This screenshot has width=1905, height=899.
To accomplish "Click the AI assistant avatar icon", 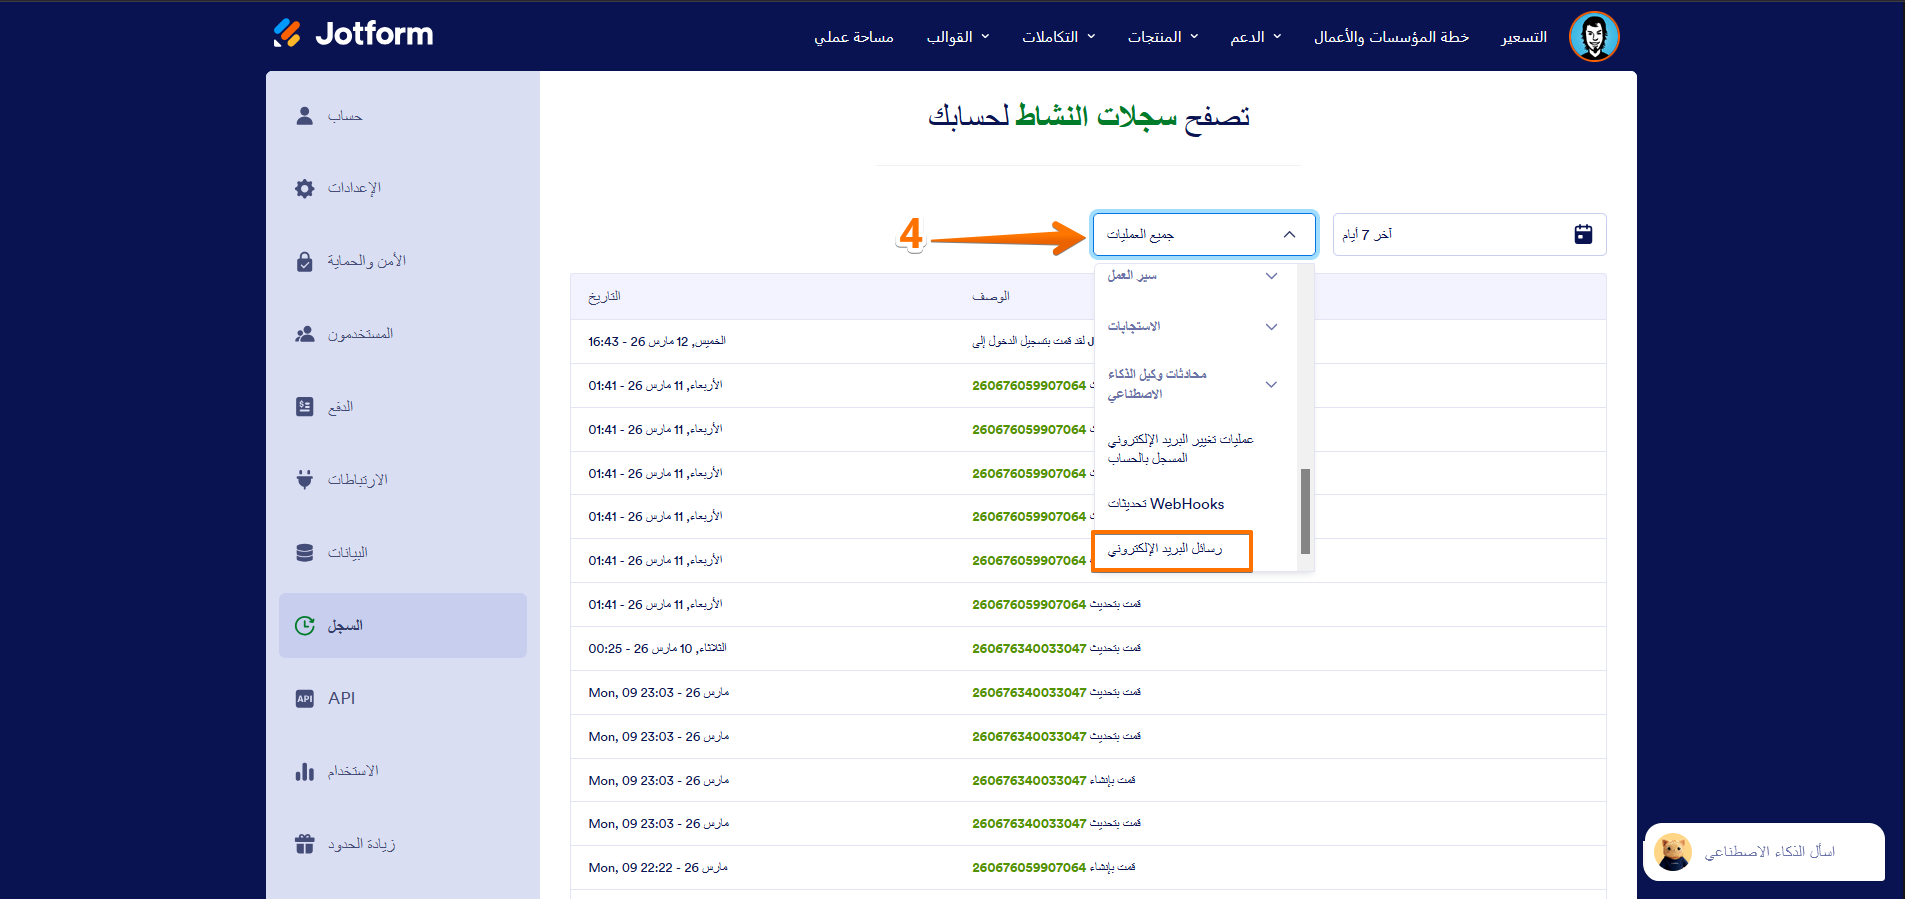I will click(x=1673, y=852).
